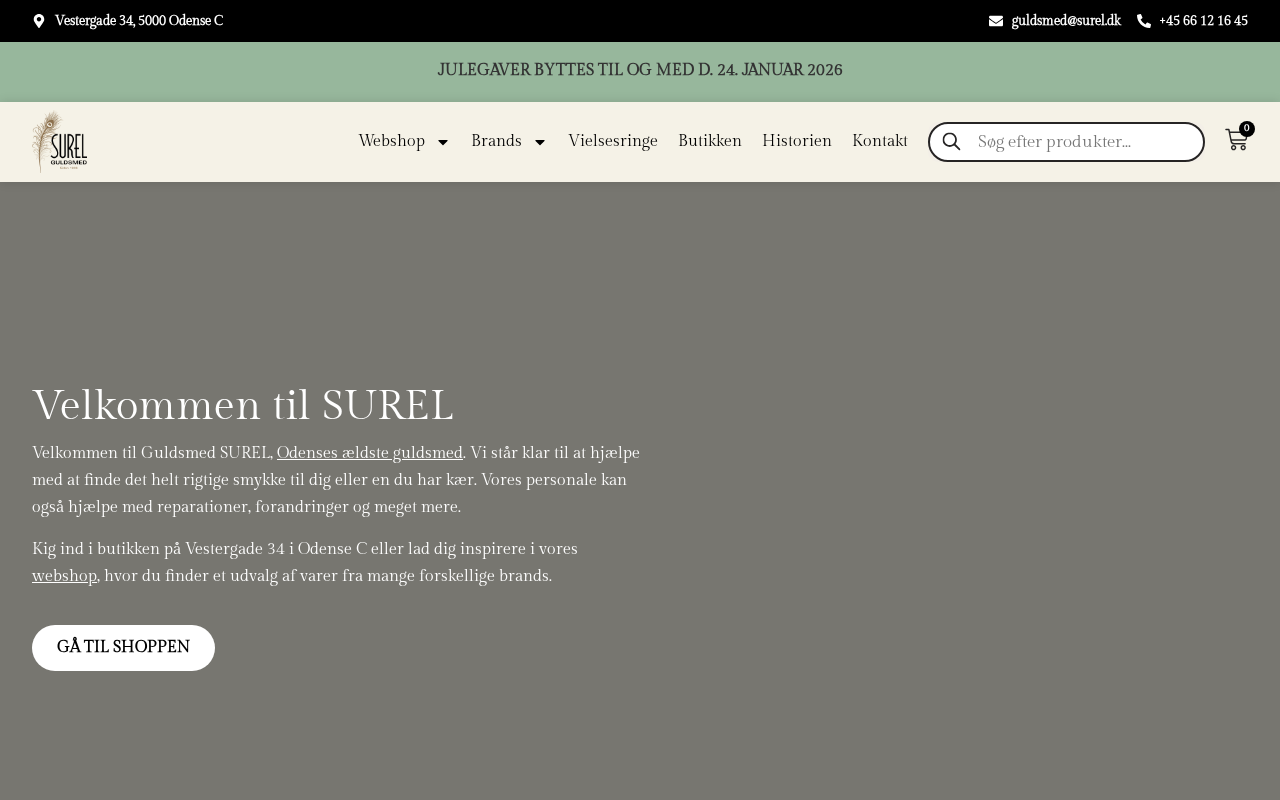Screen dimensions: 1280x800
Task: Go to the Vielsesringe page
Action: tap(613, 141)
